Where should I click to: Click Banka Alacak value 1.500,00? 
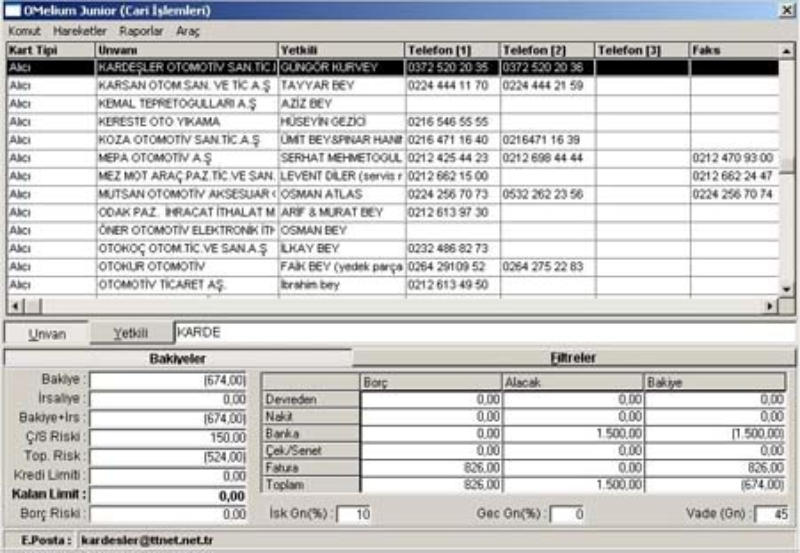573,433
